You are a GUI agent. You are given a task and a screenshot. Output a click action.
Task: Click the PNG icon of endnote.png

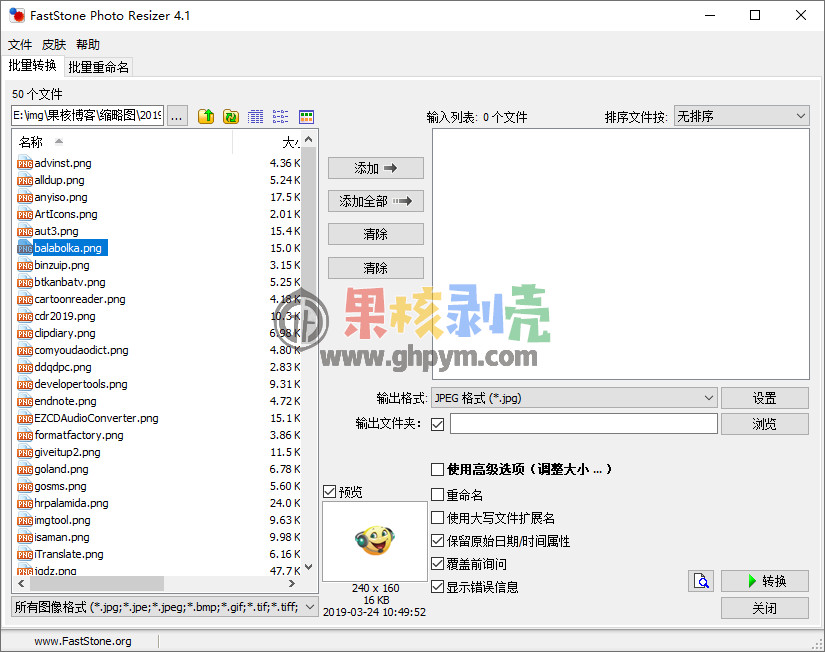(25, 402)
